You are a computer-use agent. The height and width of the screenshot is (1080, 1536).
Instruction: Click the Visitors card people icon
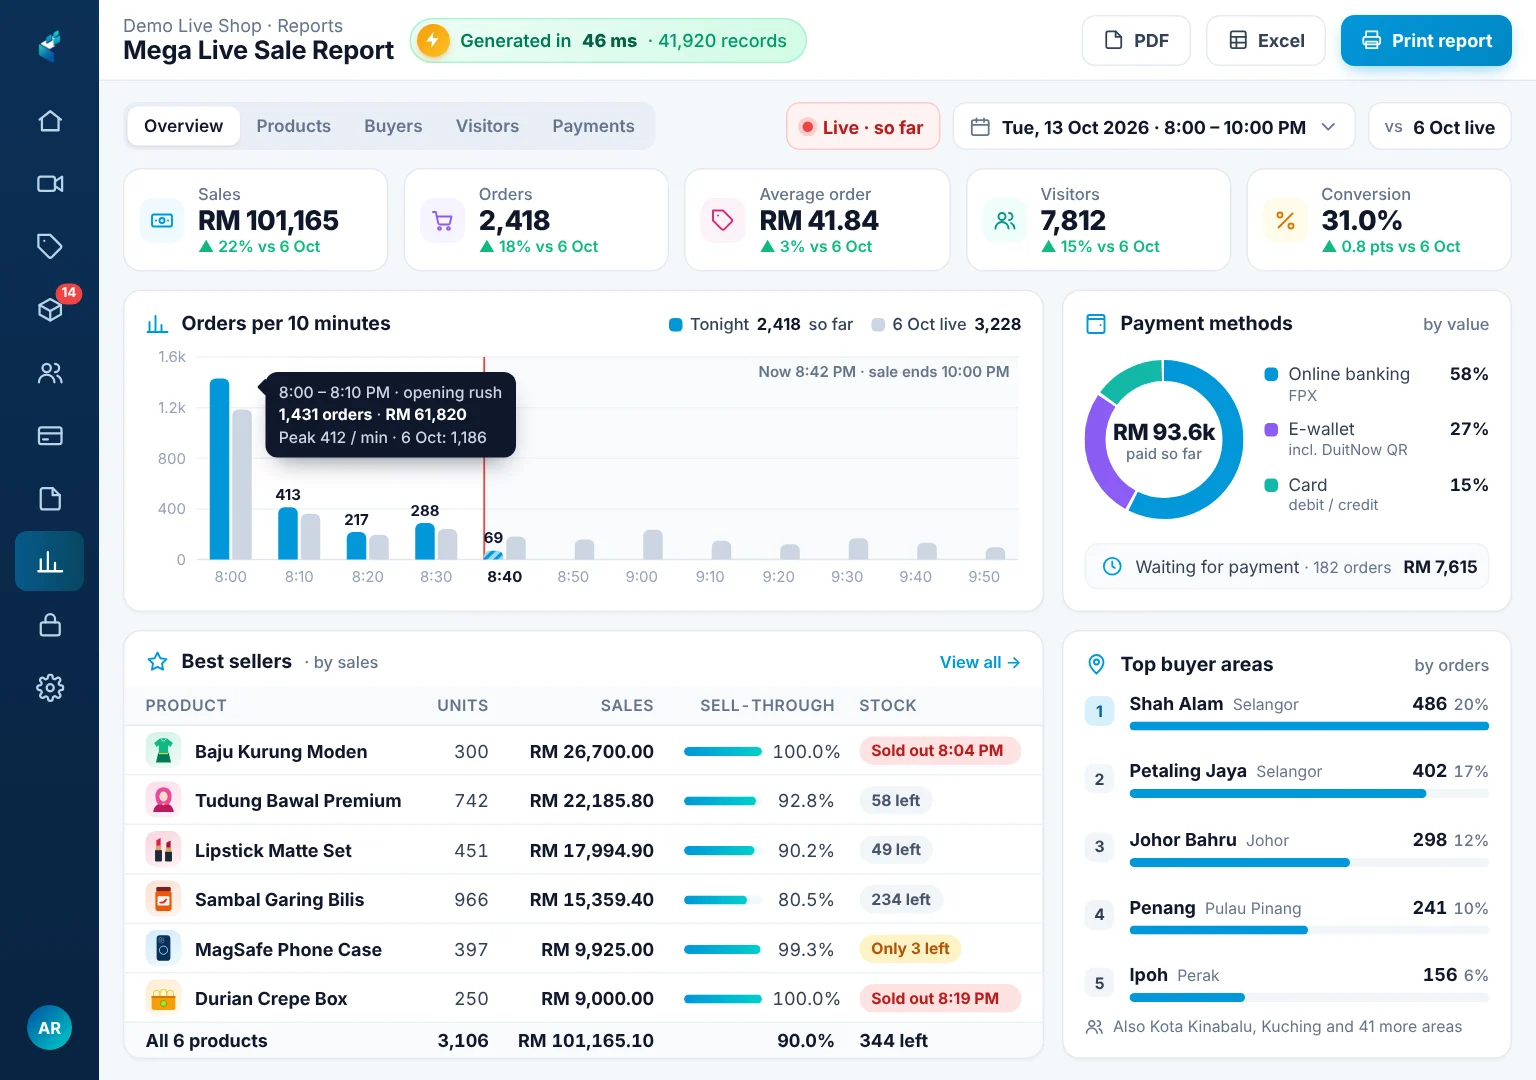pyautogui.click(x=1005, y=220)
